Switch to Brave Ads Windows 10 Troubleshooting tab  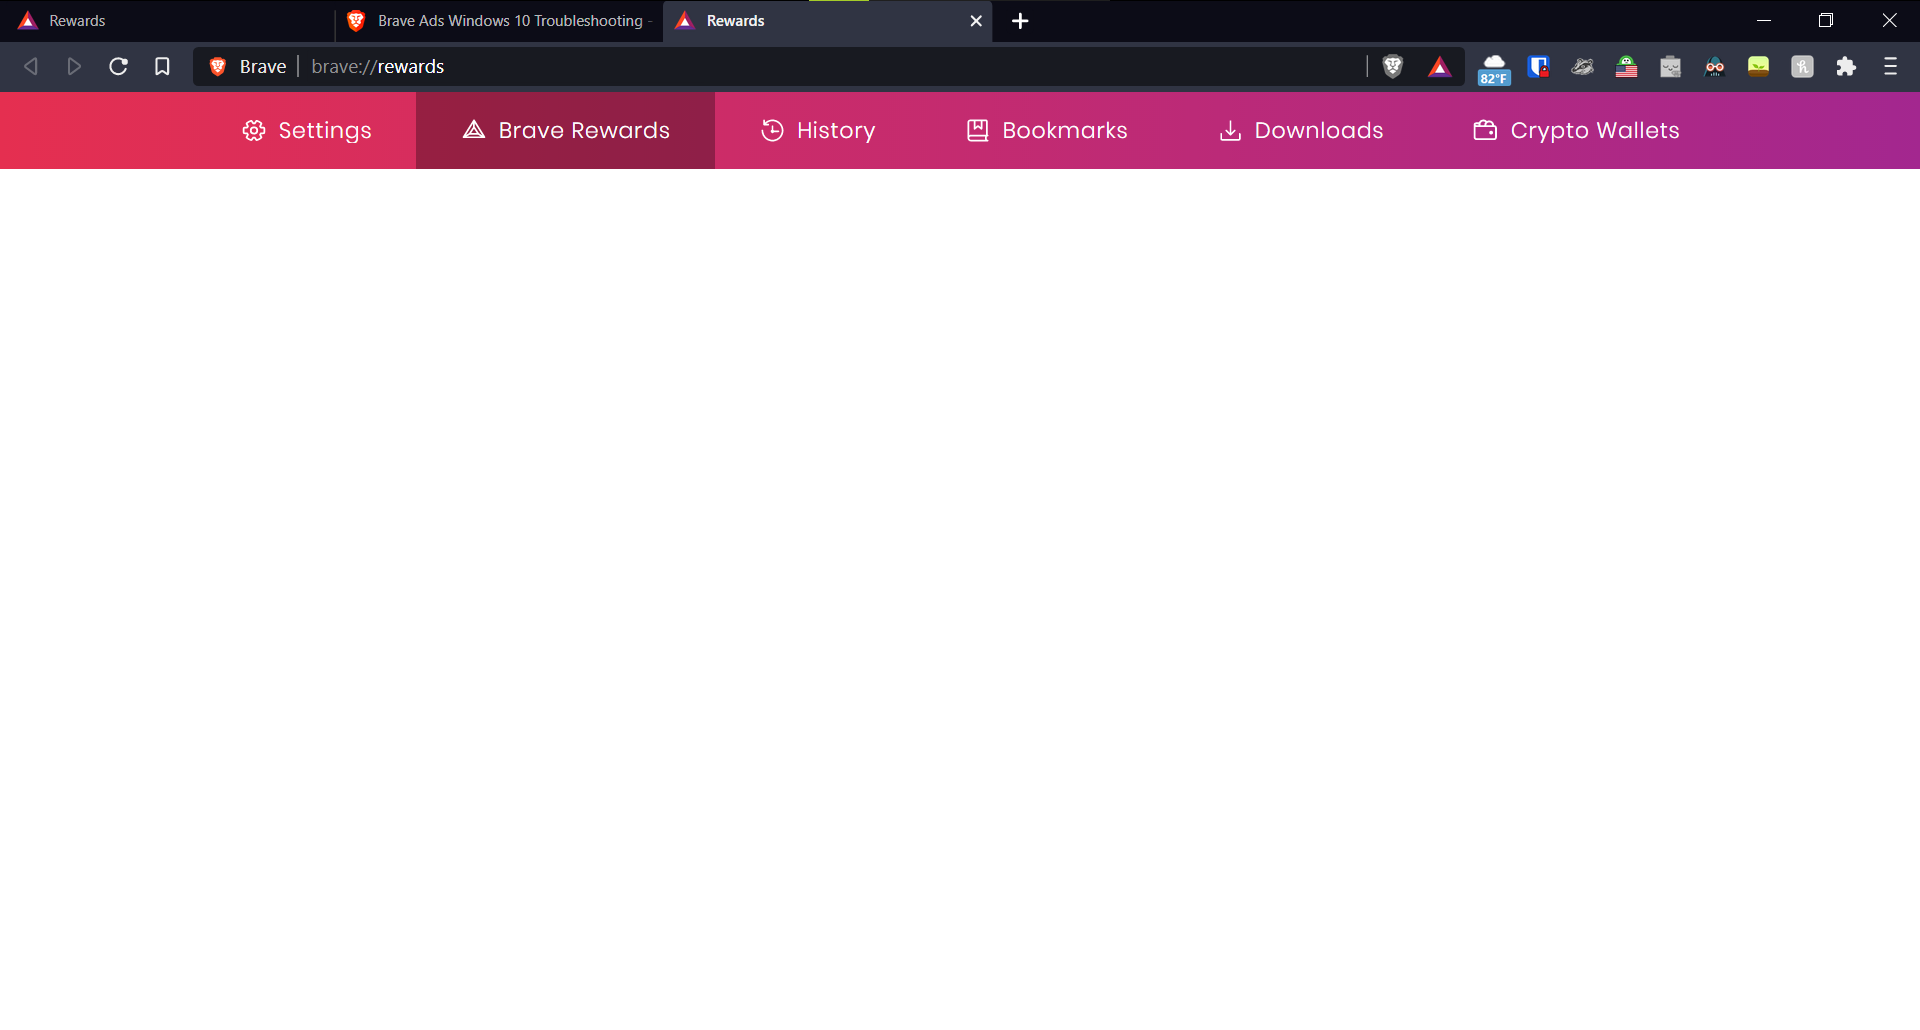[x=498, y=21]
